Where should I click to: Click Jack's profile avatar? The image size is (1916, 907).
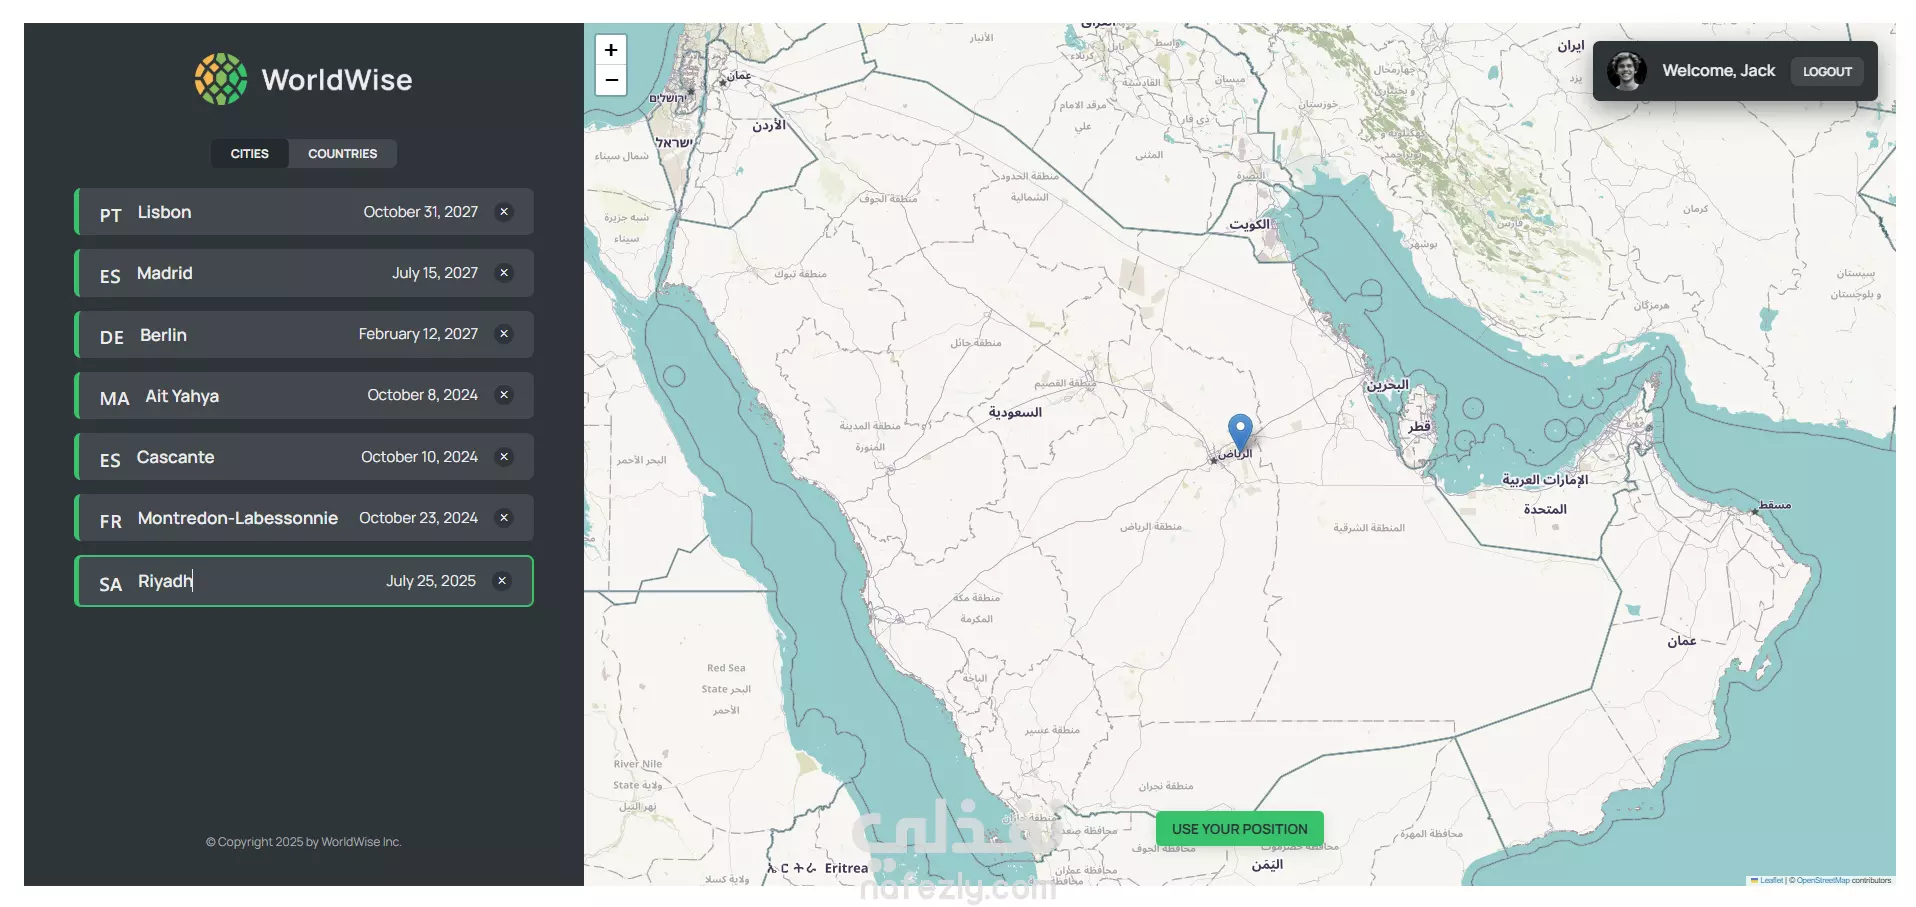[x=1627, y=71]
